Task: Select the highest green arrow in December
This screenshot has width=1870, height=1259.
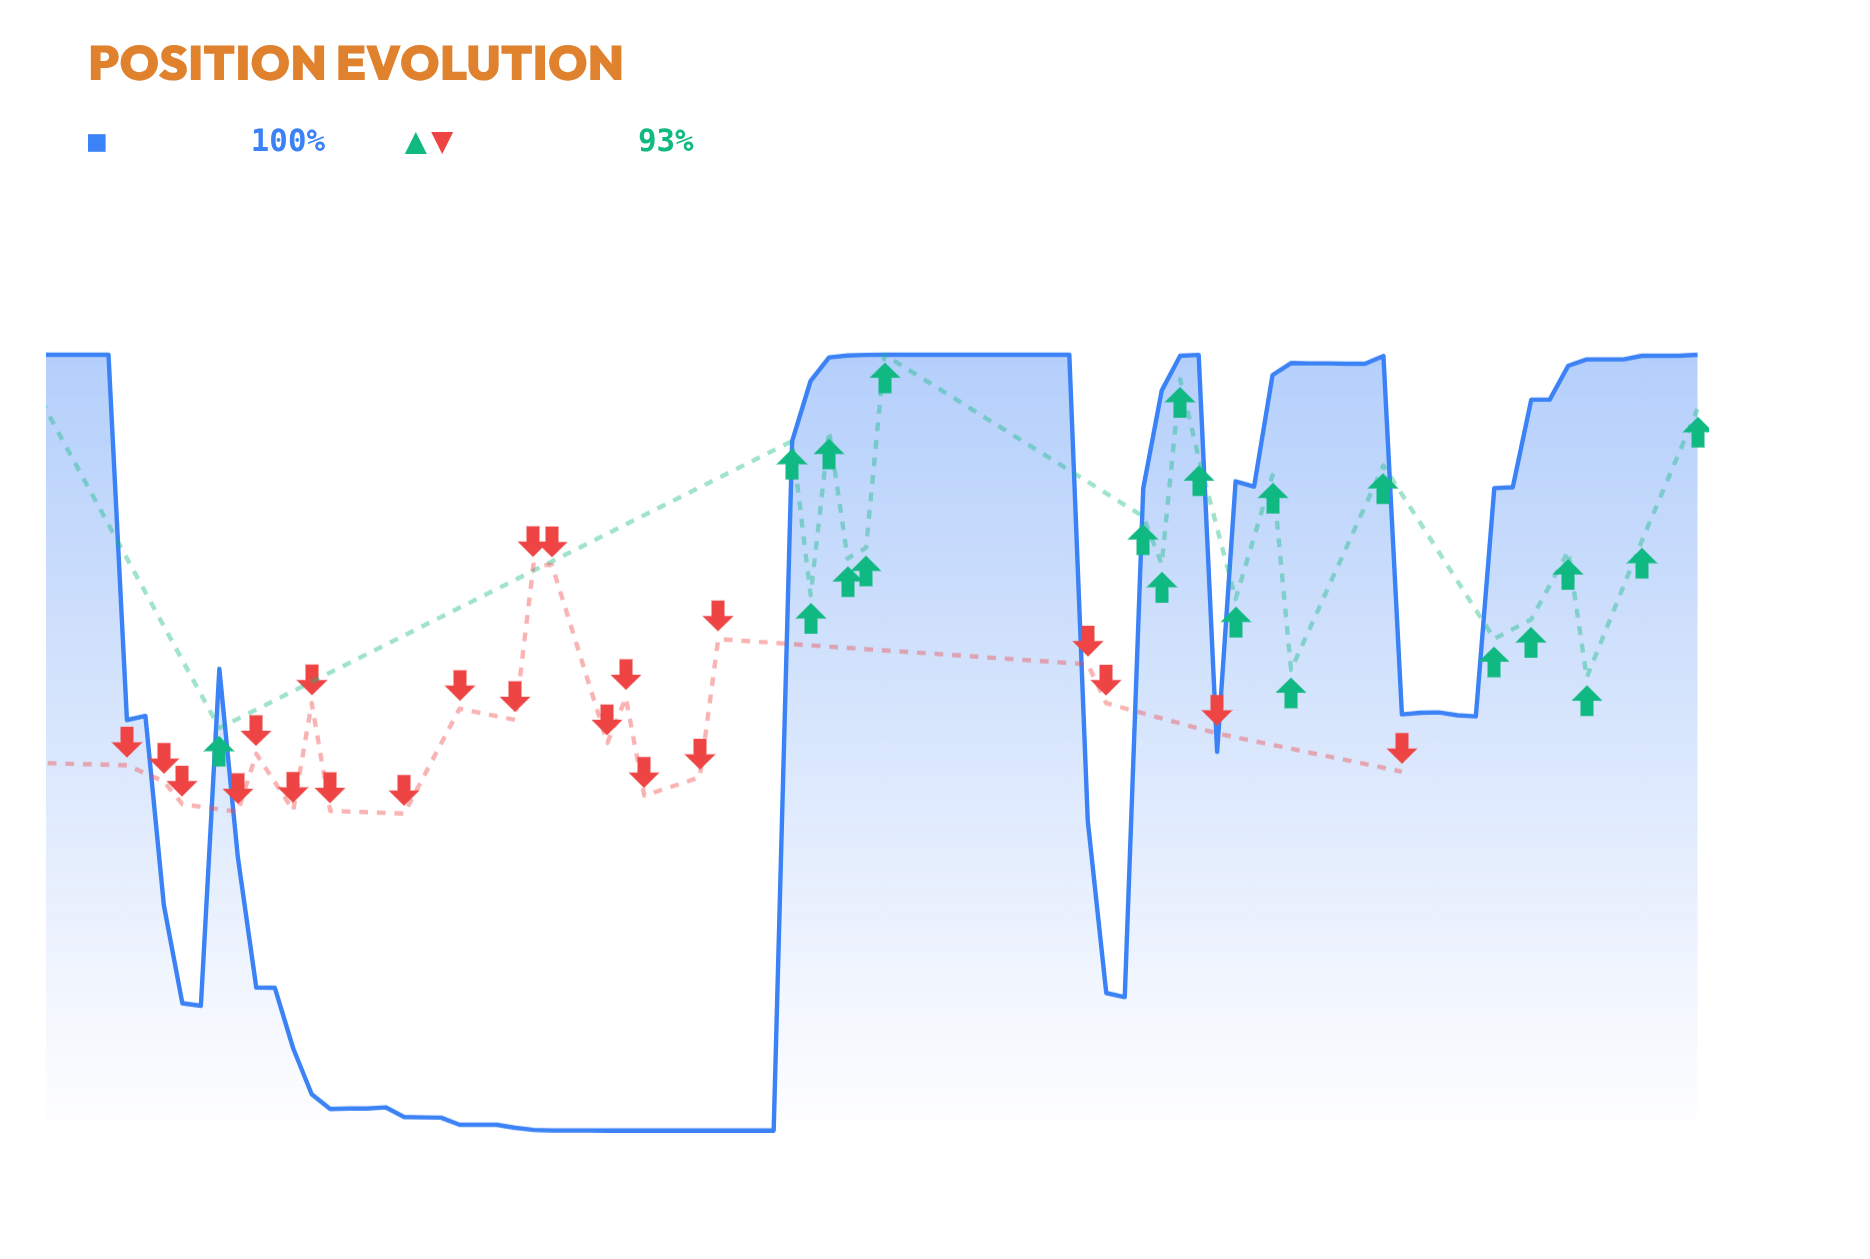Action: pos(1178,404)
